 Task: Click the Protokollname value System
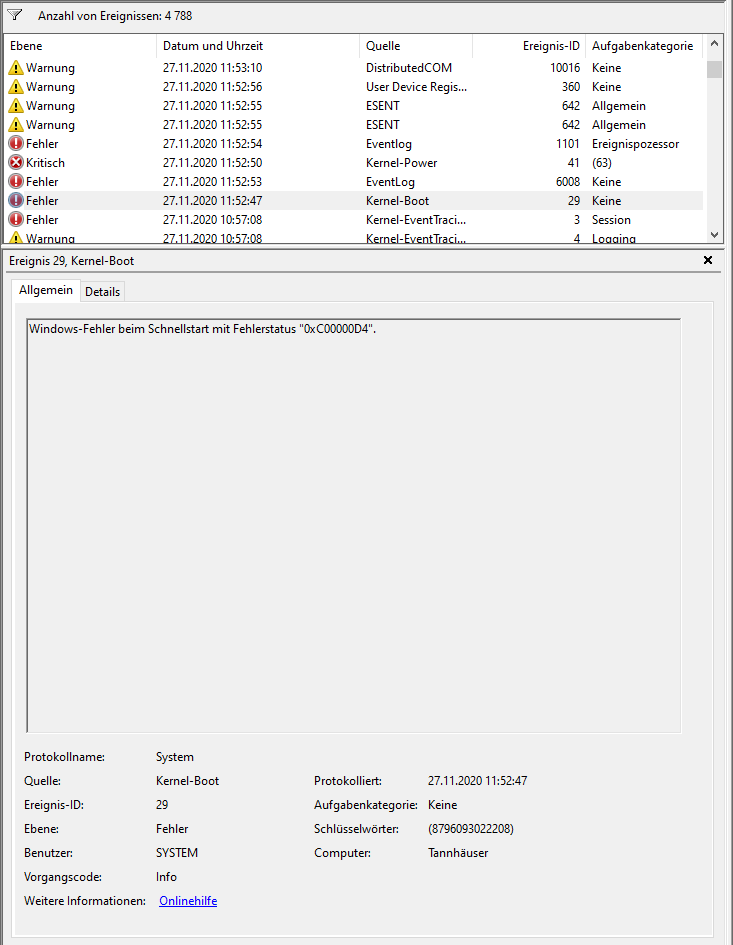click(x=175, y=756)
